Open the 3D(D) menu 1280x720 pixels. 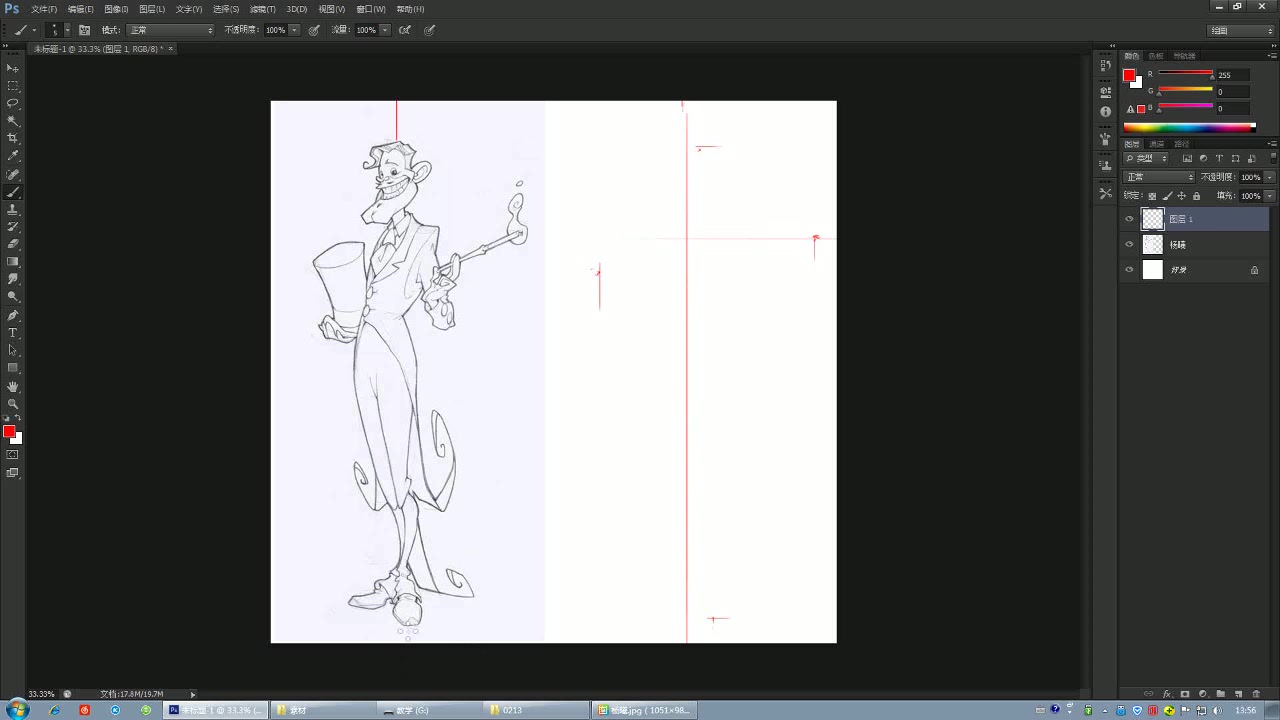(x=296, y=9)
